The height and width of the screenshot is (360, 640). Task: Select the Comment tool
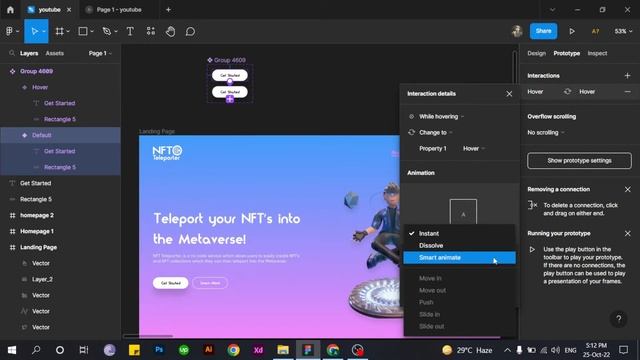click(190, 31)
